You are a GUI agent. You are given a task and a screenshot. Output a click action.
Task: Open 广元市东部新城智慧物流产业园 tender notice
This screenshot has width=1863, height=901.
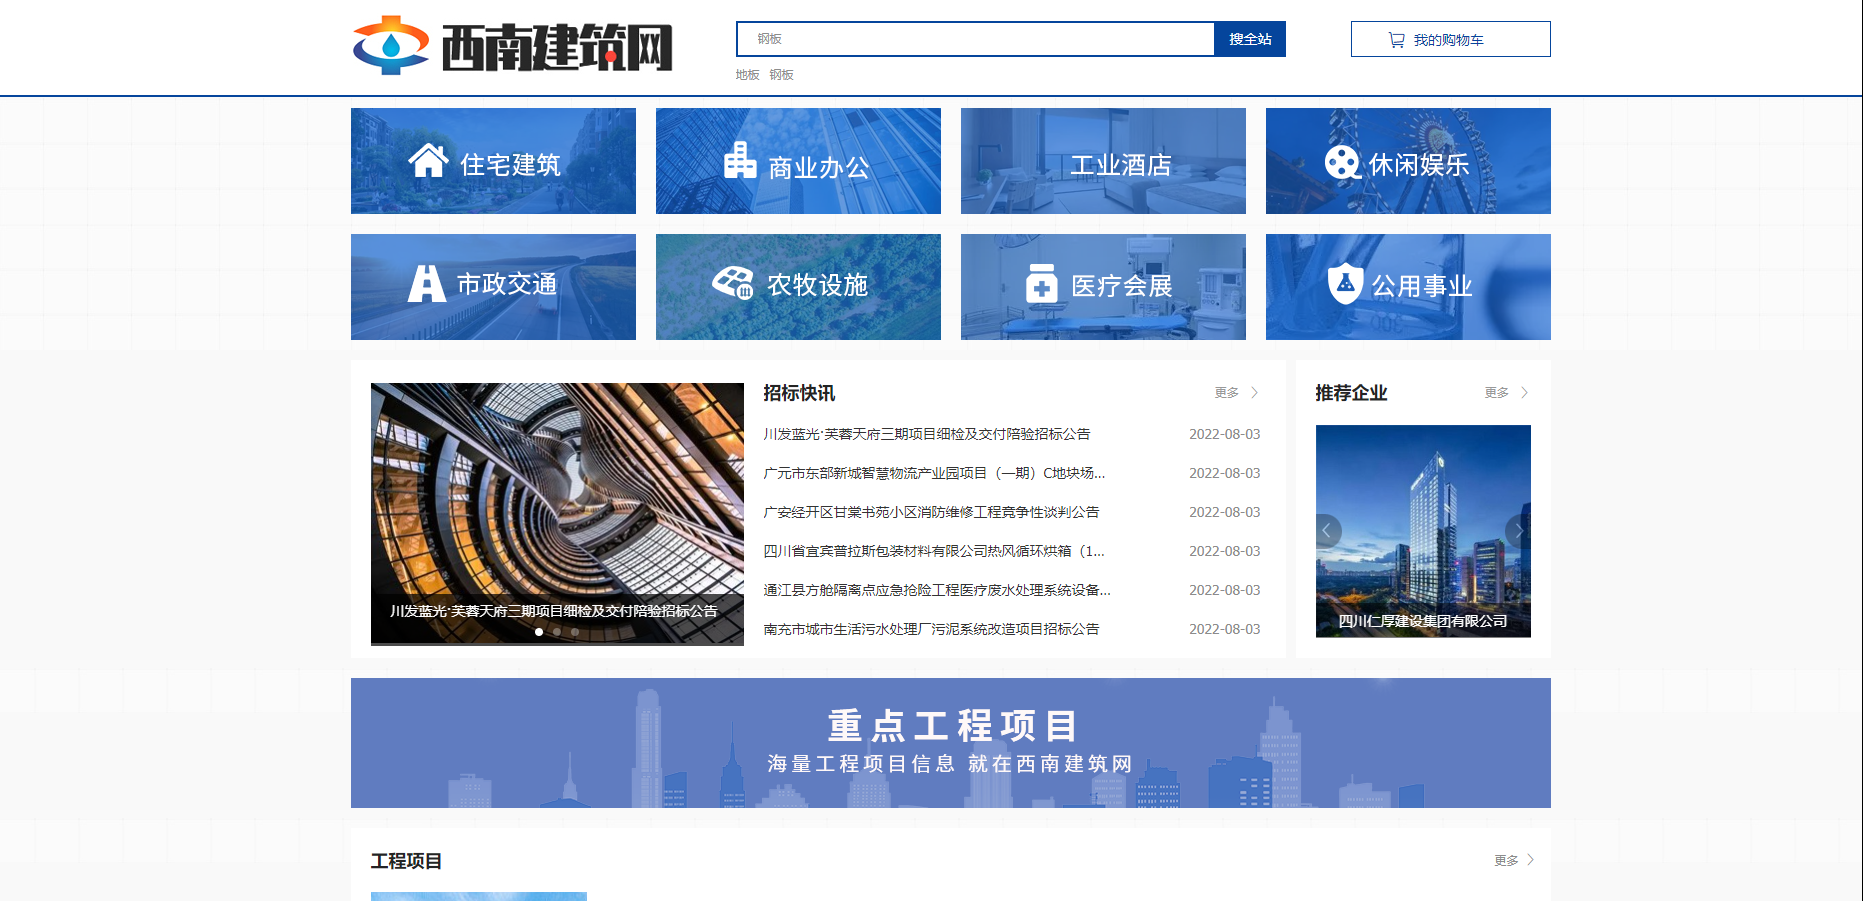point(934,473)
